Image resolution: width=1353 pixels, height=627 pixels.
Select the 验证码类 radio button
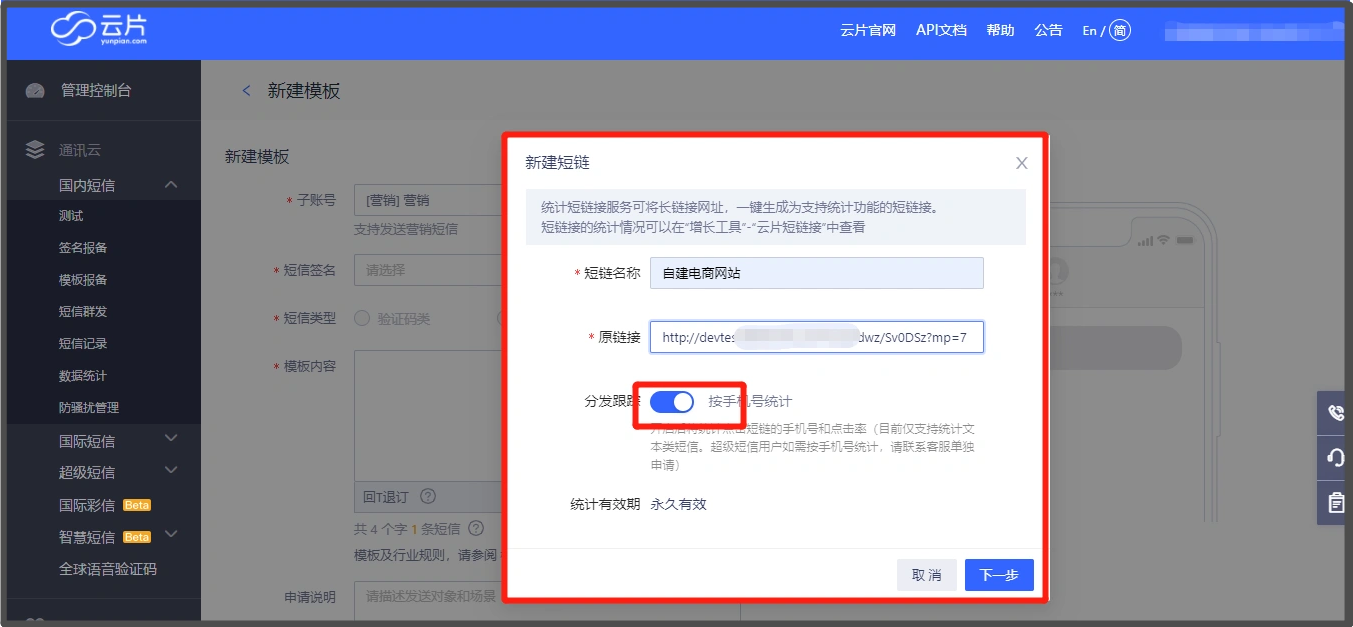coord(362,319)
